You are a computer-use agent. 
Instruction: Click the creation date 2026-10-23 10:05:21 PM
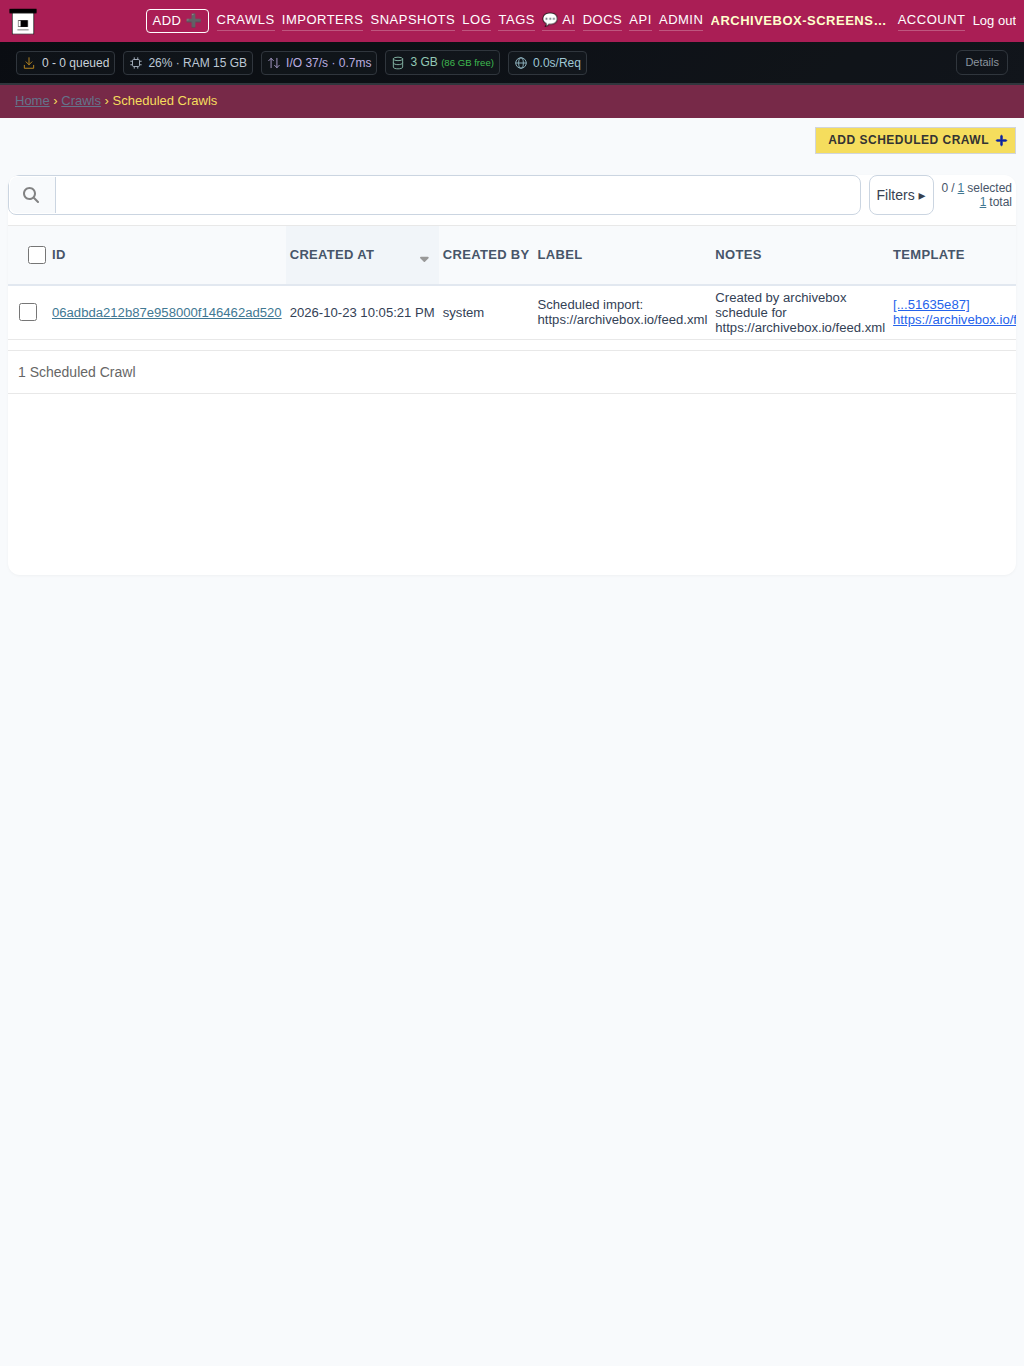362,313
